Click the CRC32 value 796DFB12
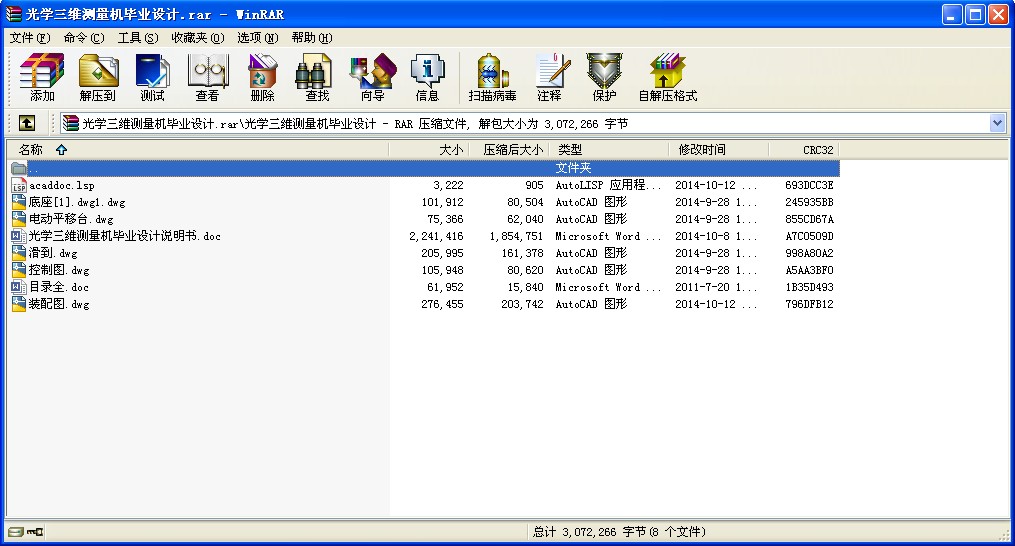The image size is (1015, 546). 809,303
